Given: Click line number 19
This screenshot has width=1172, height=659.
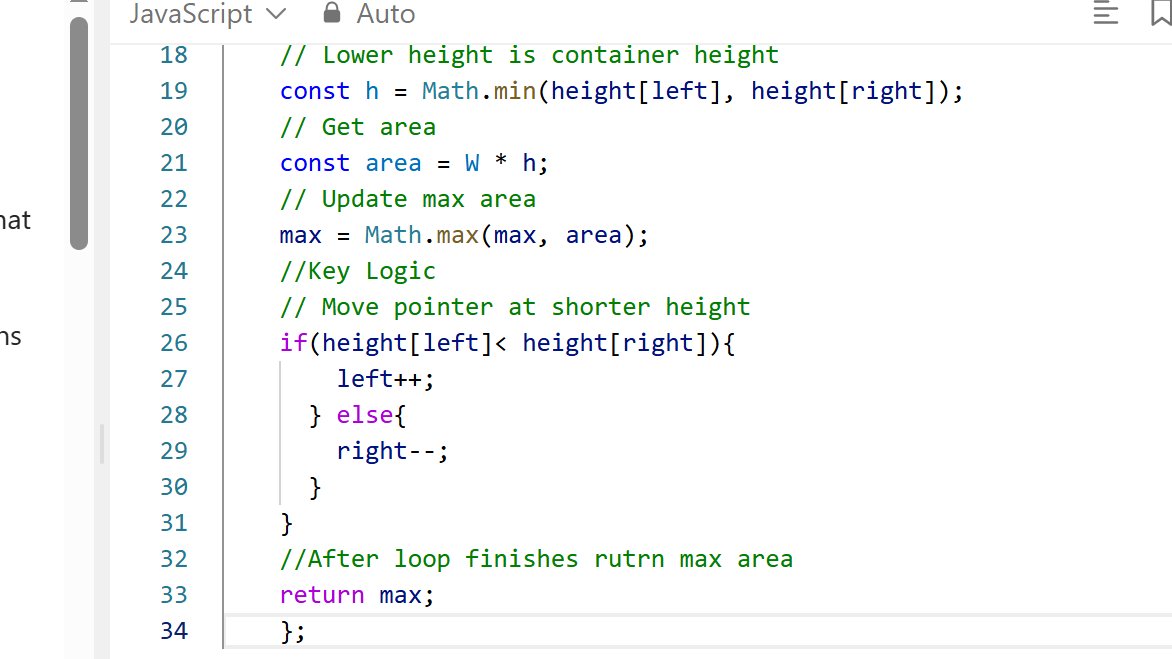Looking at the screenshot, I should [173, 90].
